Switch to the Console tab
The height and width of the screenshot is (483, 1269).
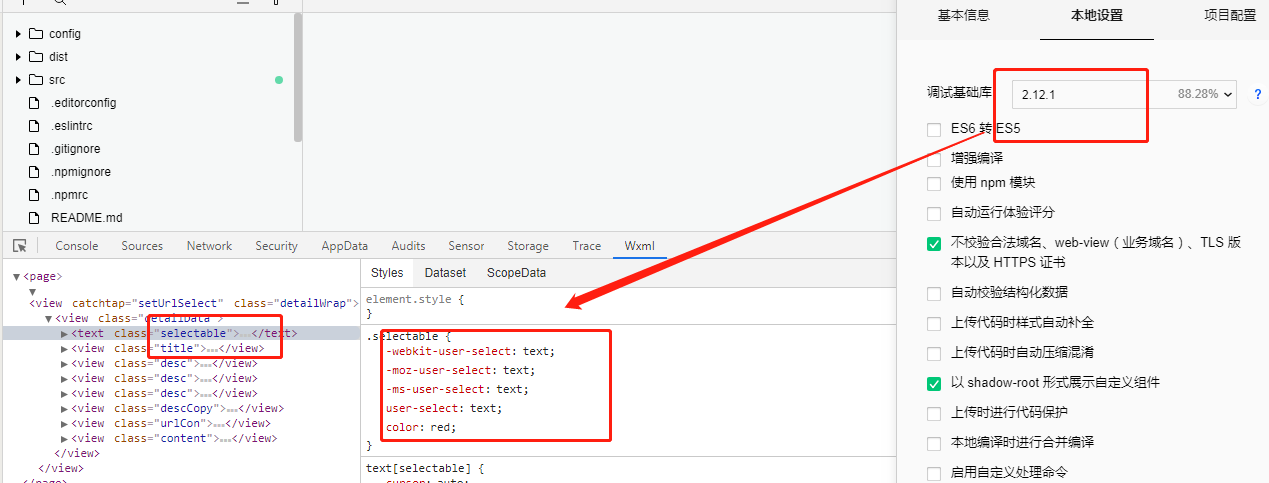point(77,246)
